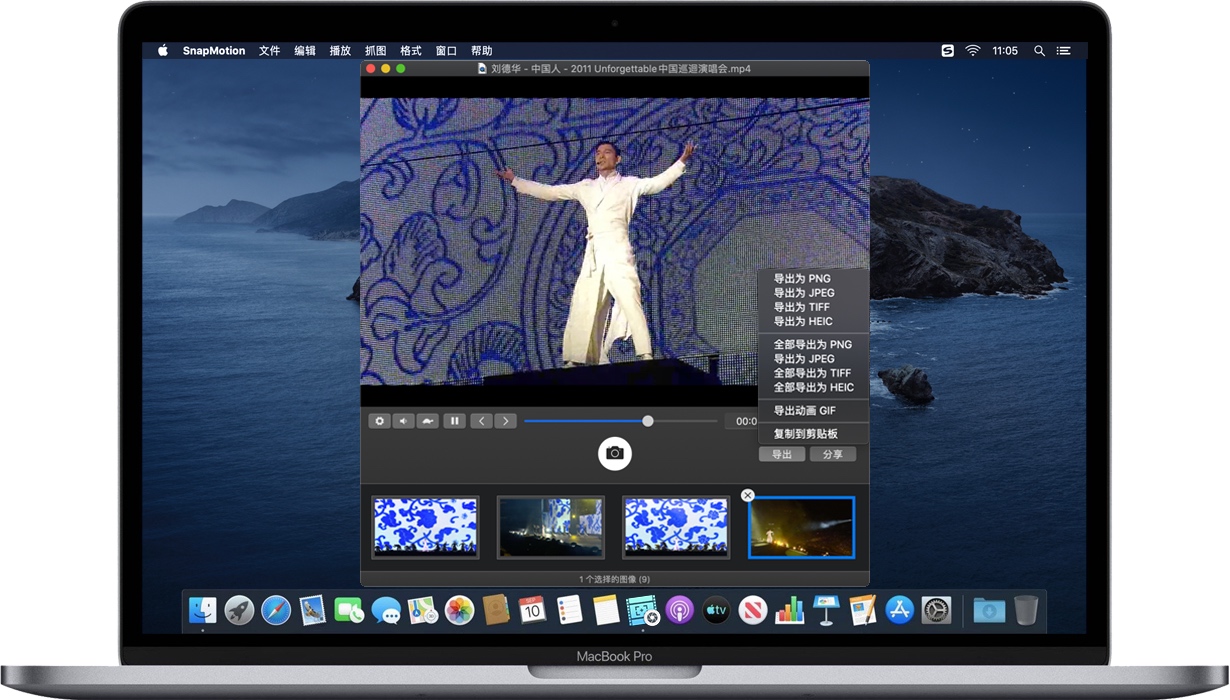This screenshot has height=700, width=1230.
Task: Open the 播放 menu
Action: [x=340, y=50]
